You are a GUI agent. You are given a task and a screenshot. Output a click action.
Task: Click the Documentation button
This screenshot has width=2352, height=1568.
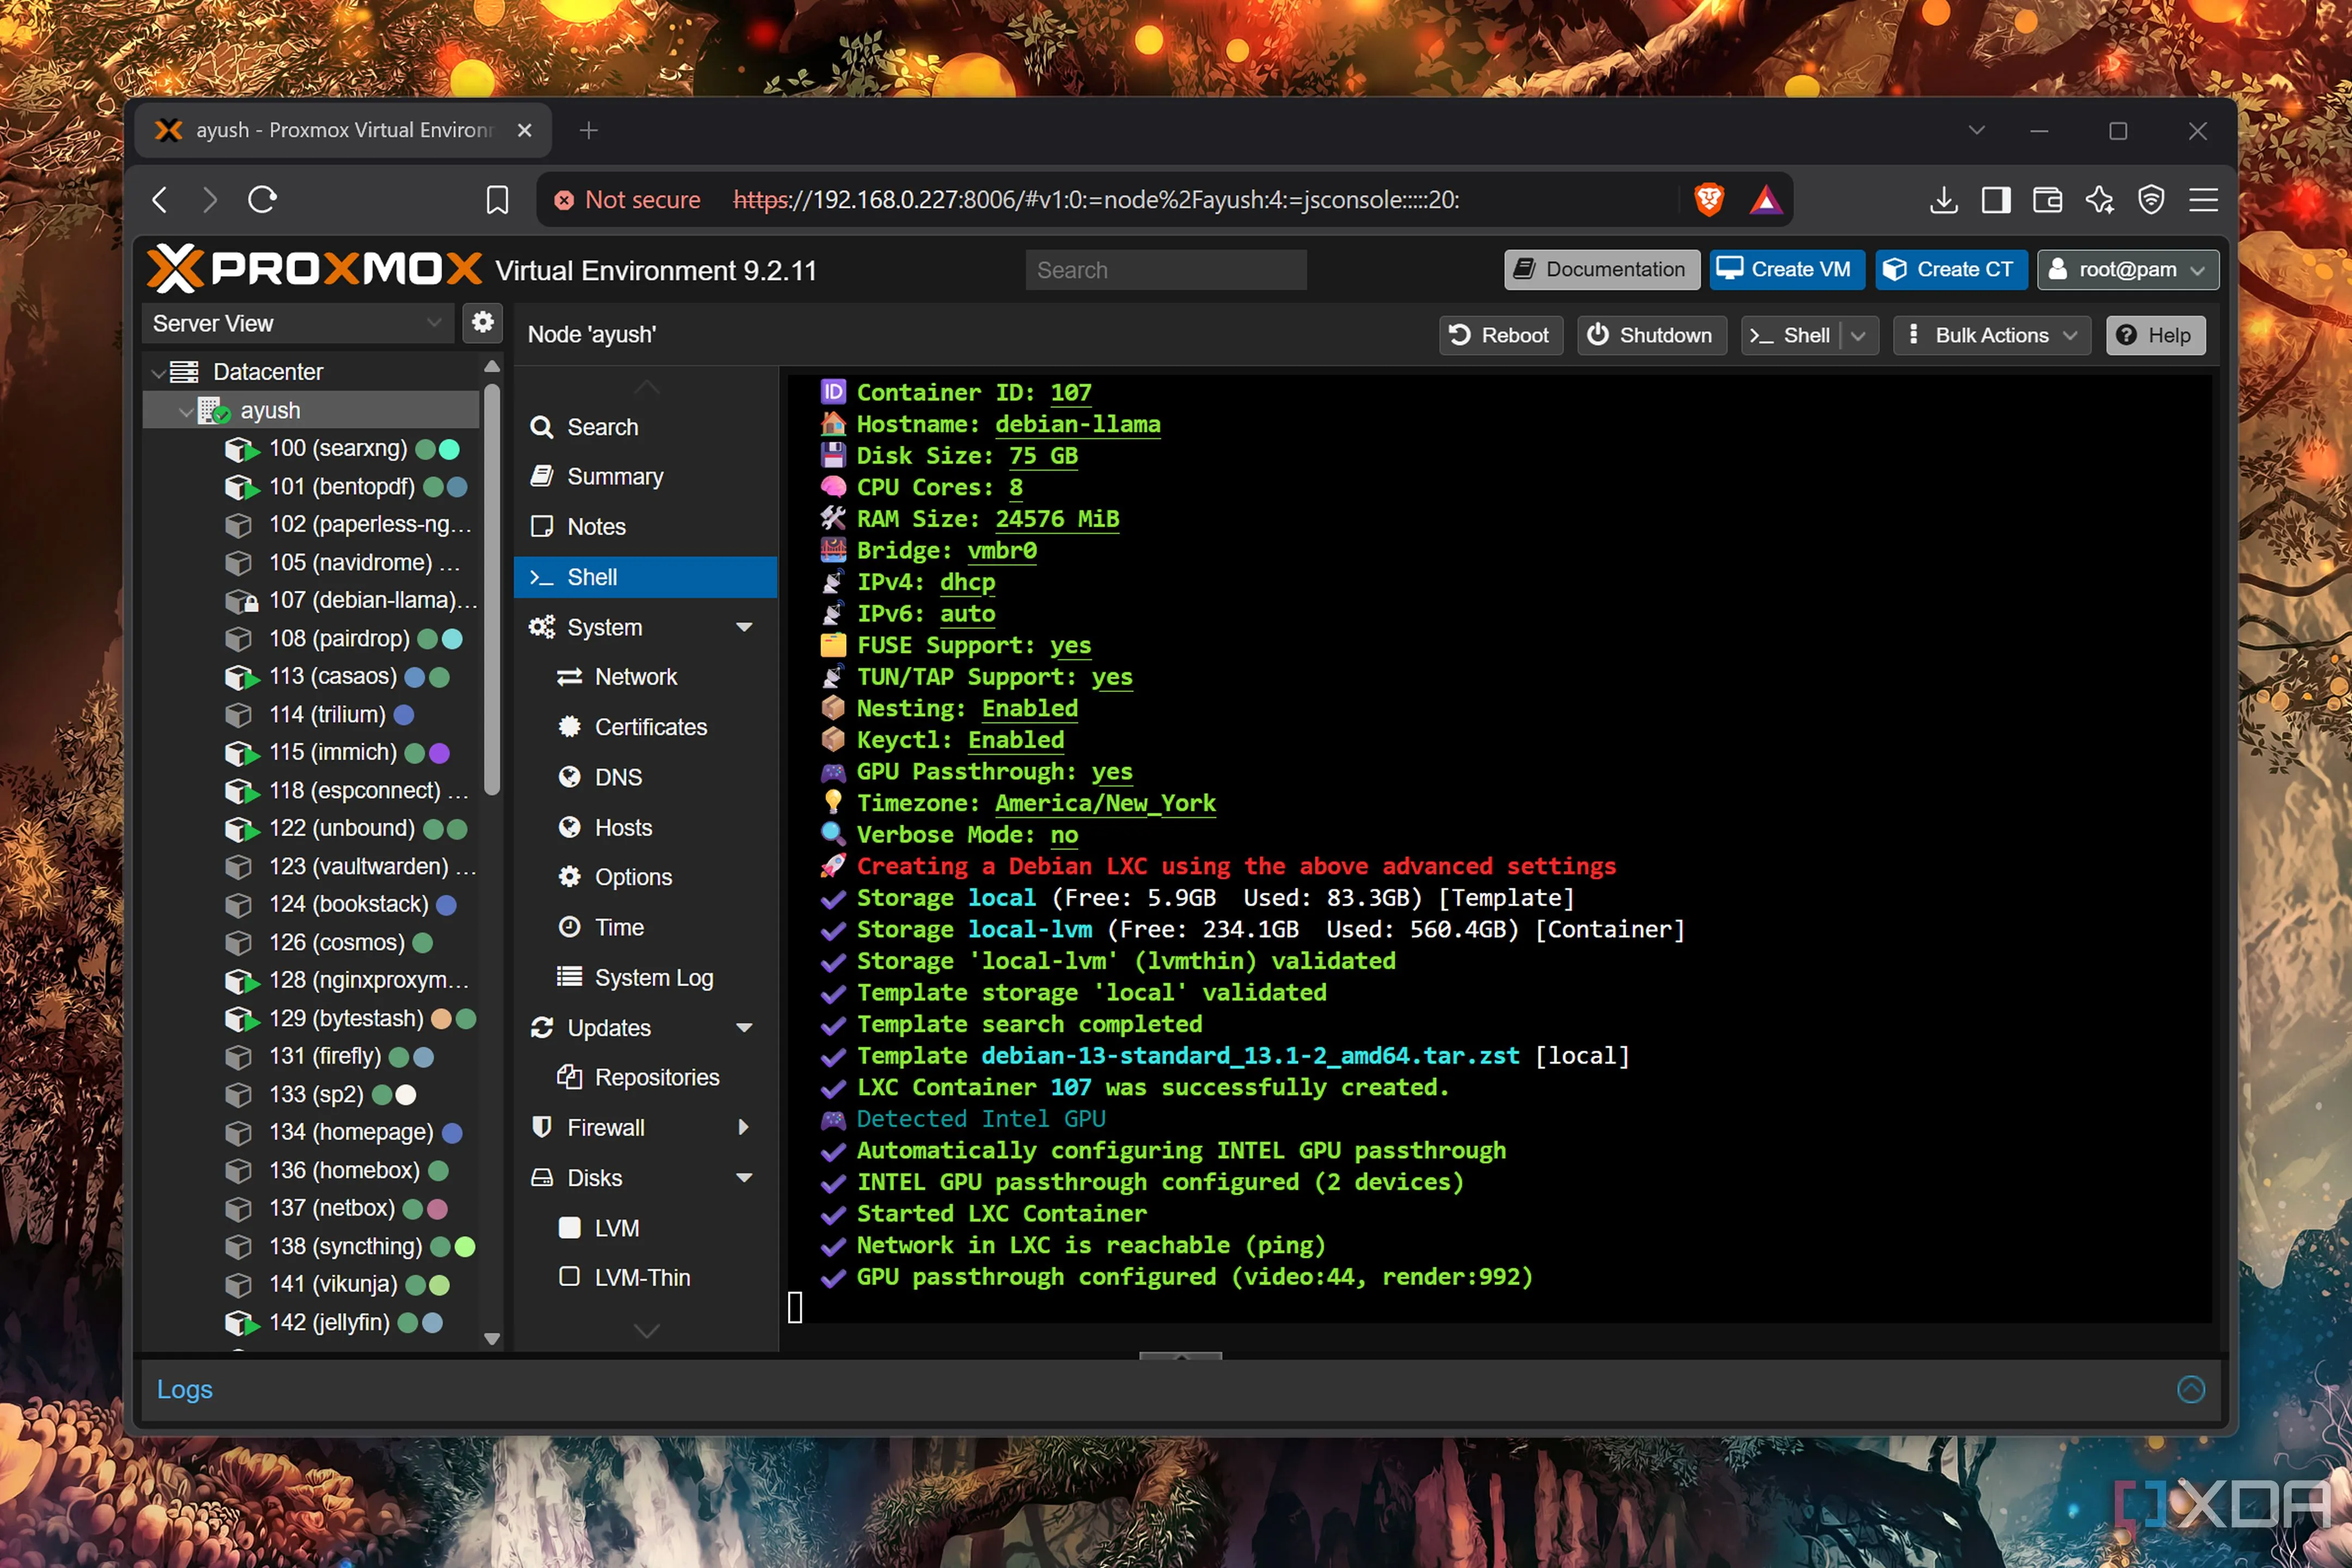pos(1601,269)
